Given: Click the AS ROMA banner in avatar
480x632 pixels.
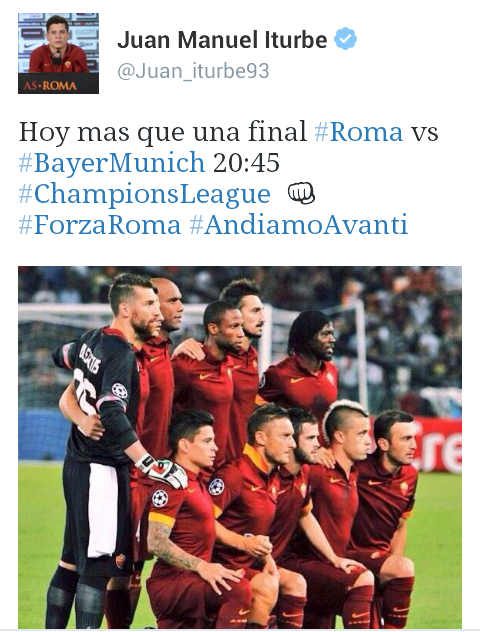Looking at the screenshot, I should 58,84.
